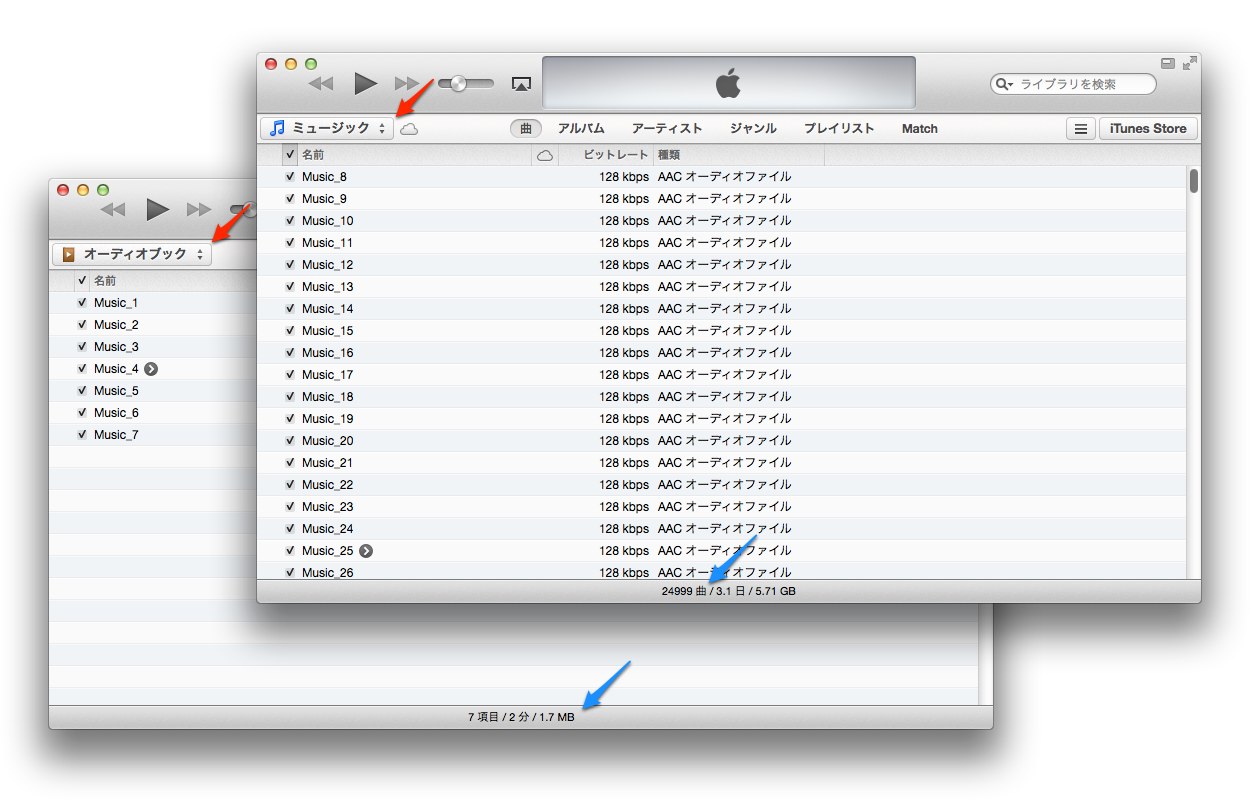Click the cloud column header icon
The image size is (1250, 800).
pyautogui.click(x=545, y=155)
